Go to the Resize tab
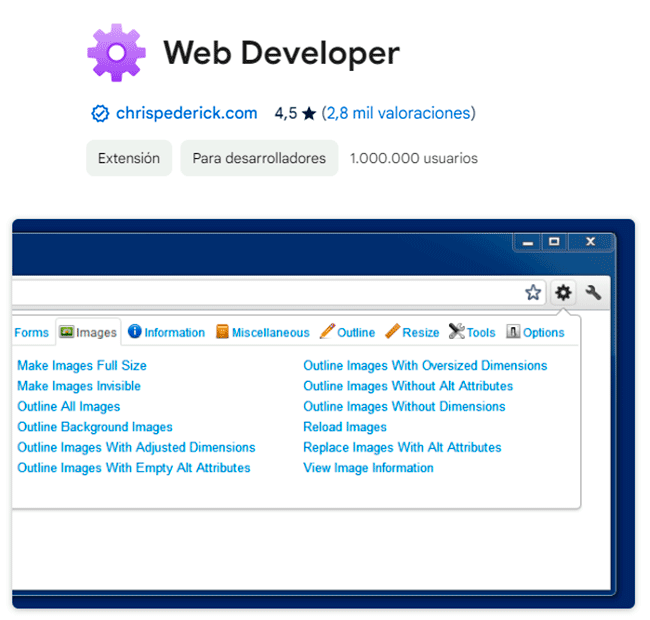The width and height of the screenshot is (650, 620). [412, 332]
